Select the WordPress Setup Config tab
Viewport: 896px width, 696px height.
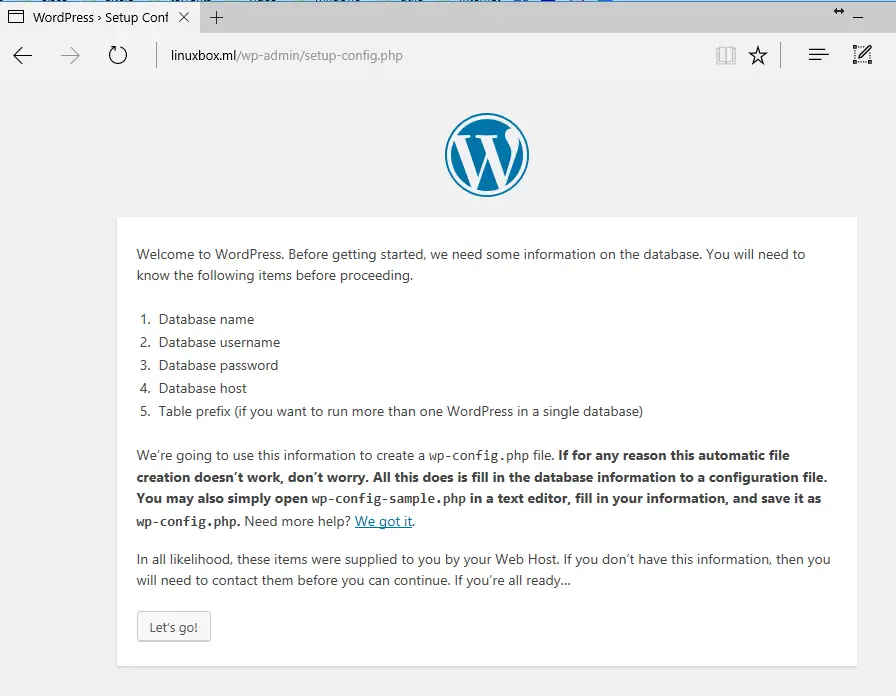[100, 17]
